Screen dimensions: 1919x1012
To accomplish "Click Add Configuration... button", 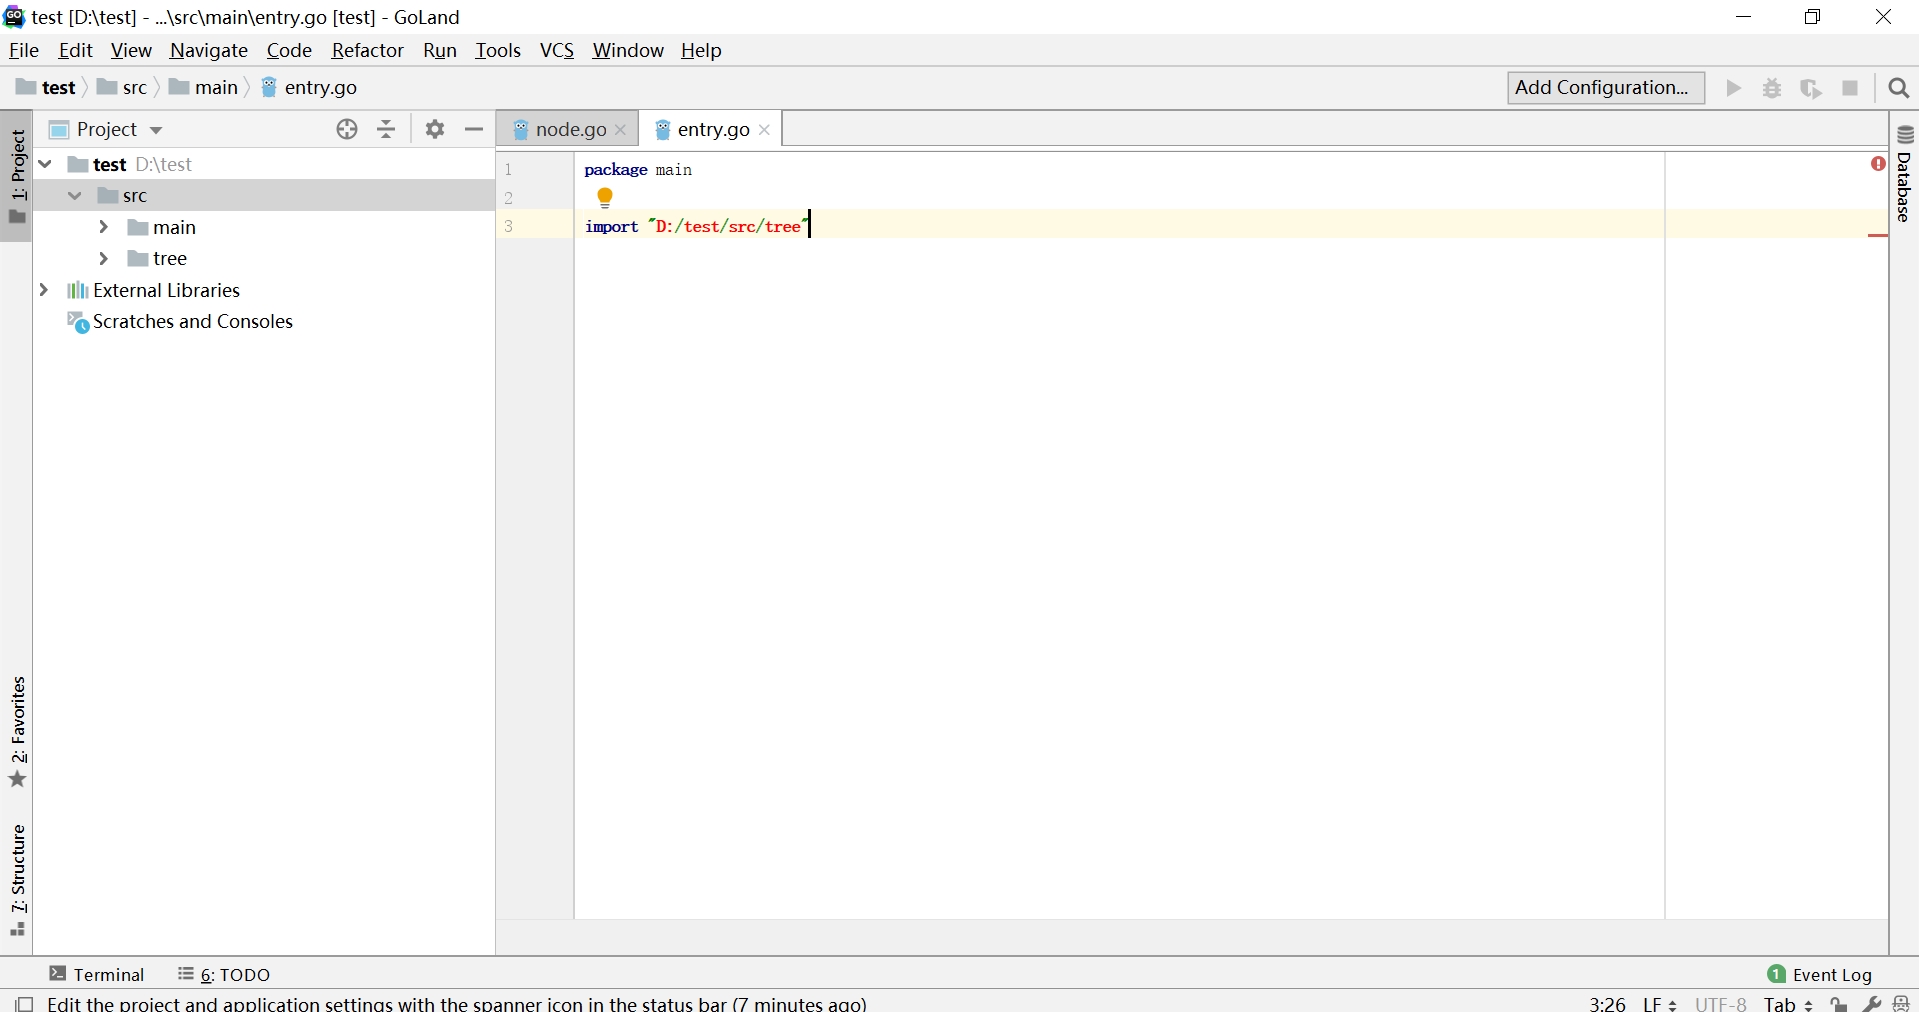I will (x=1606, y=88).
